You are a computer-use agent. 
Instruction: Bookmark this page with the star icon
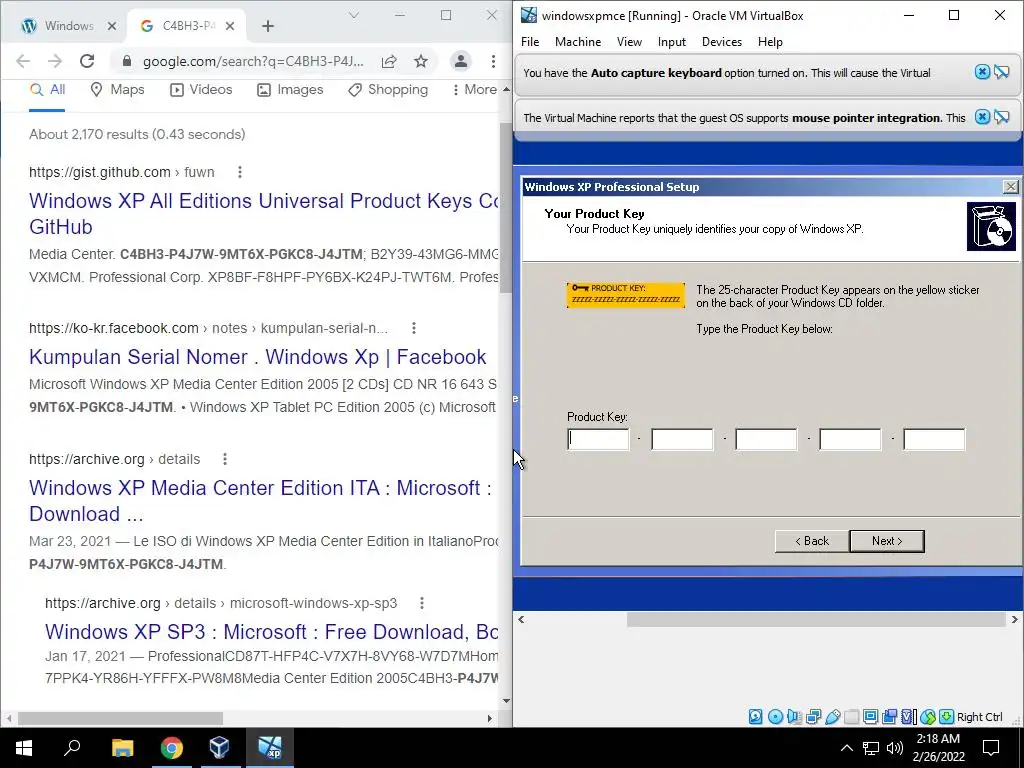pos(421,61)
